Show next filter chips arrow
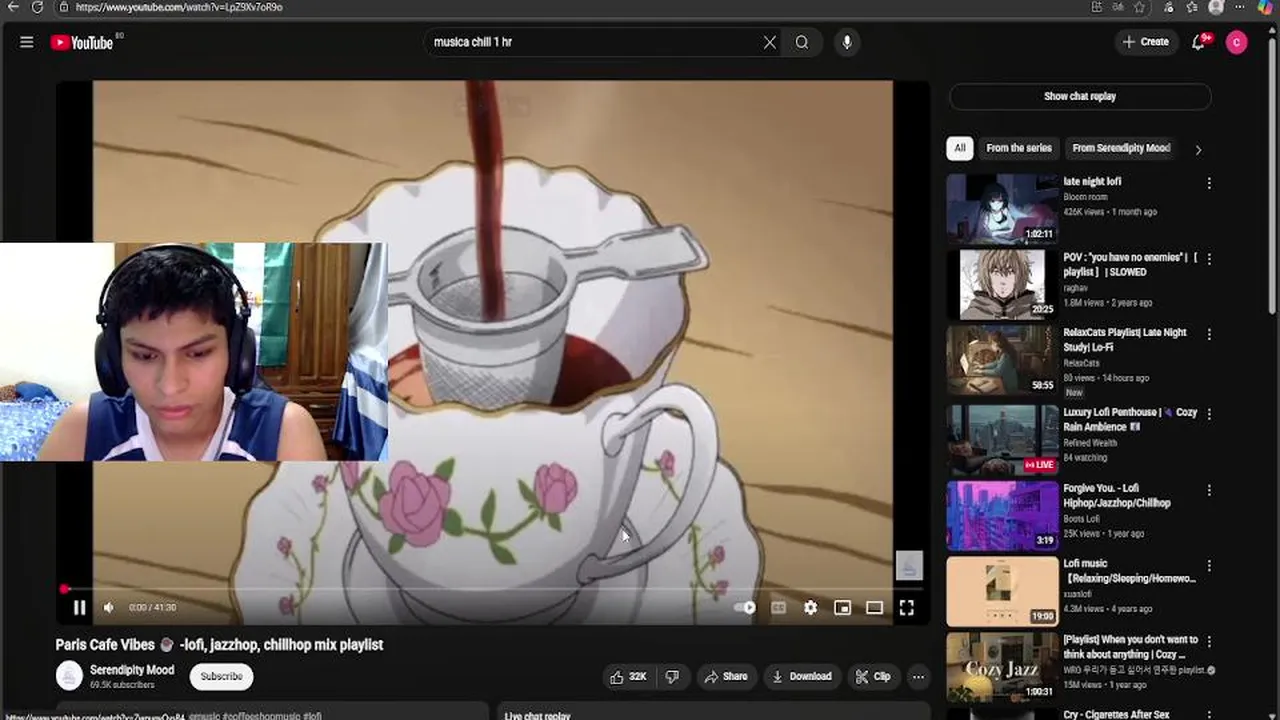 1198,149
